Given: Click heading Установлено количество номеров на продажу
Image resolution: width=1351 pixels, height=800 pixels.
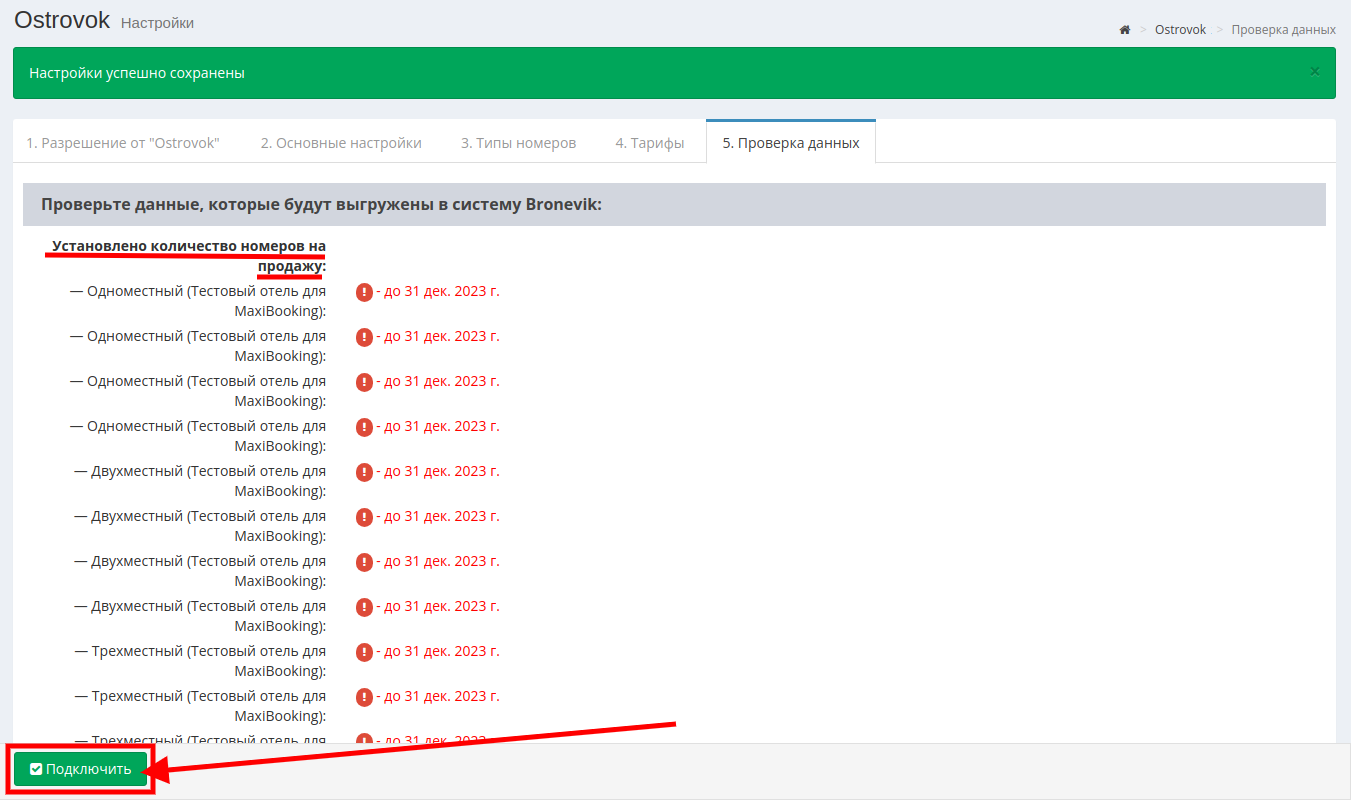Looking at the screenshot, I should coord(189,256).
